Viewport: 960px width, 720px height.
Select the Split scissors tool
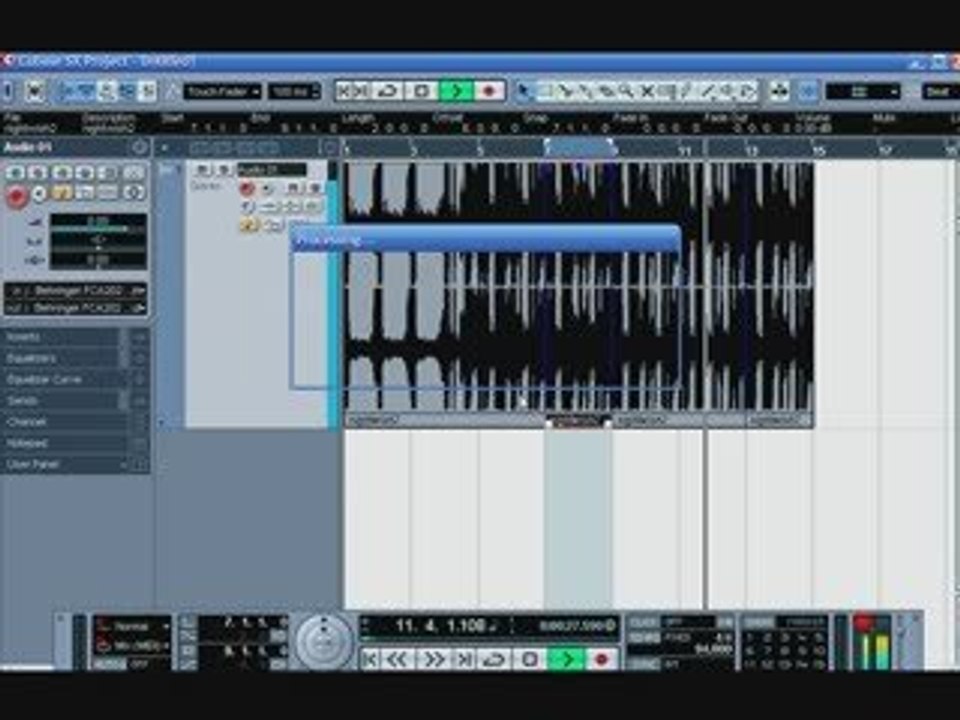[564, 91]
